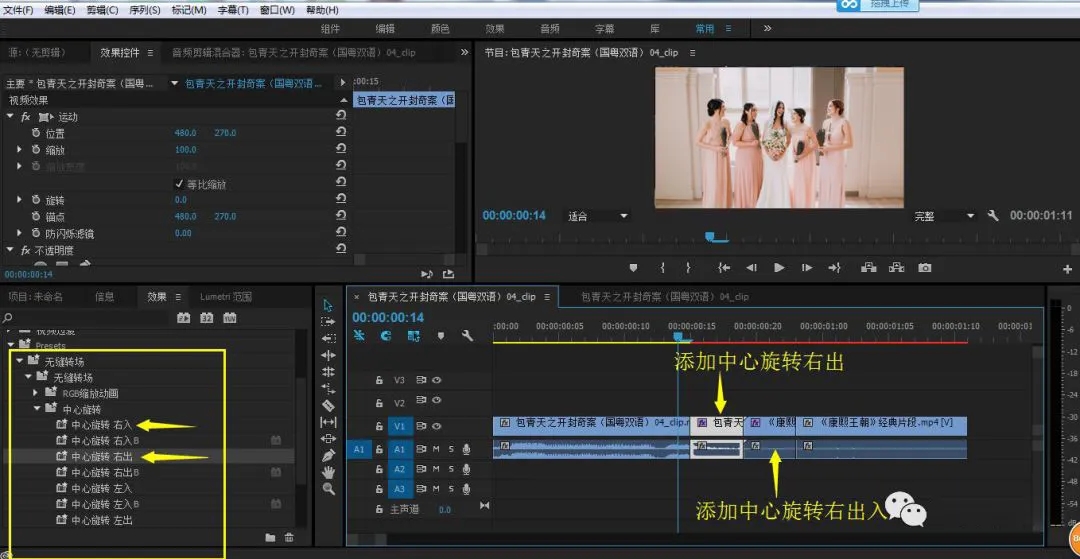Delete custom item with trash icon
1080x559 pixels.
click(x=289, y=538)
